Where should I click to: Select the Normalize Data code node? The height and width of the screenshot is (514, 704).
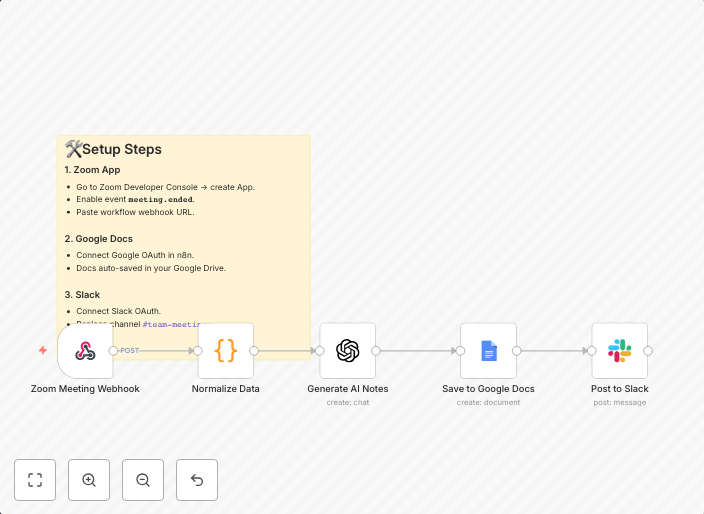[x=226, y=351]
